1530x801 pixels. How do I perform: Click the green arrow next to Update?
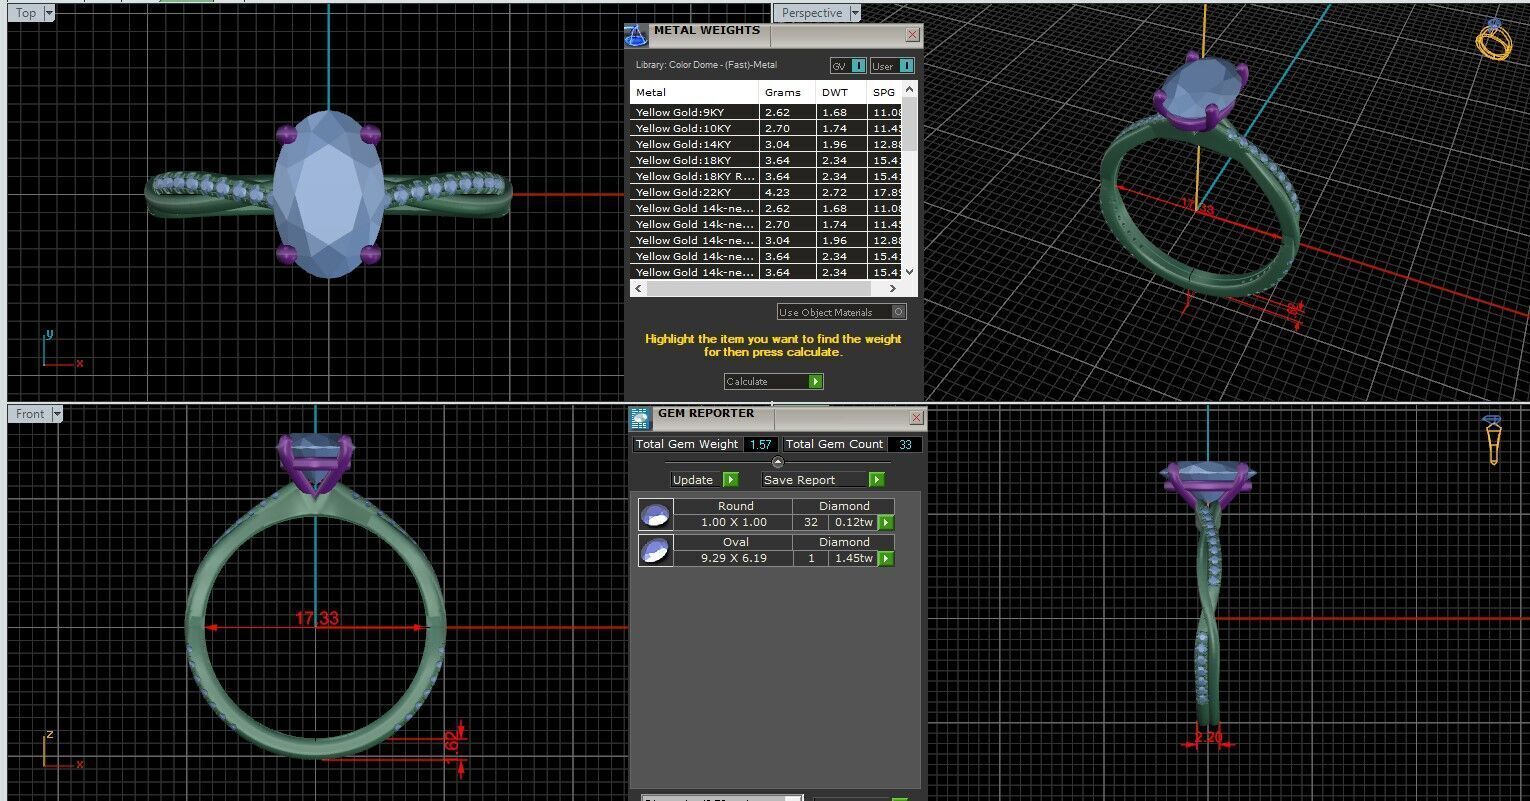730,480
